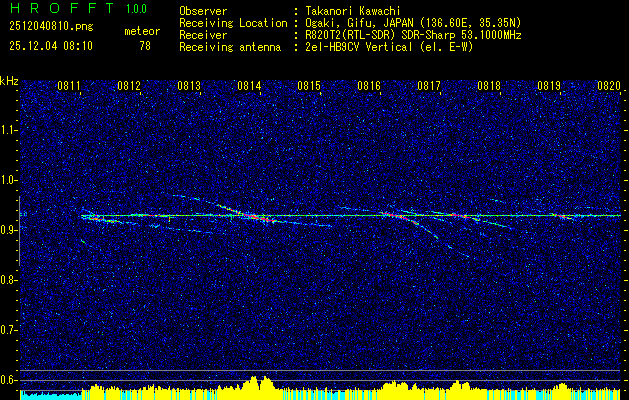Screen dimensions: 629x400
Task: Click the 0.9 kHz axis label
Action: tap(8, 230)
